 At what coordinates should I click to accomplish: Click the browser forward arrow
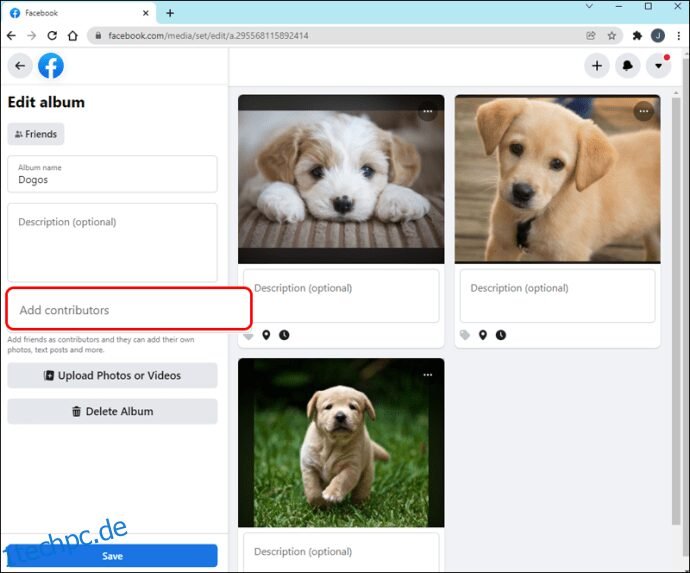click(x=32, y=36)
